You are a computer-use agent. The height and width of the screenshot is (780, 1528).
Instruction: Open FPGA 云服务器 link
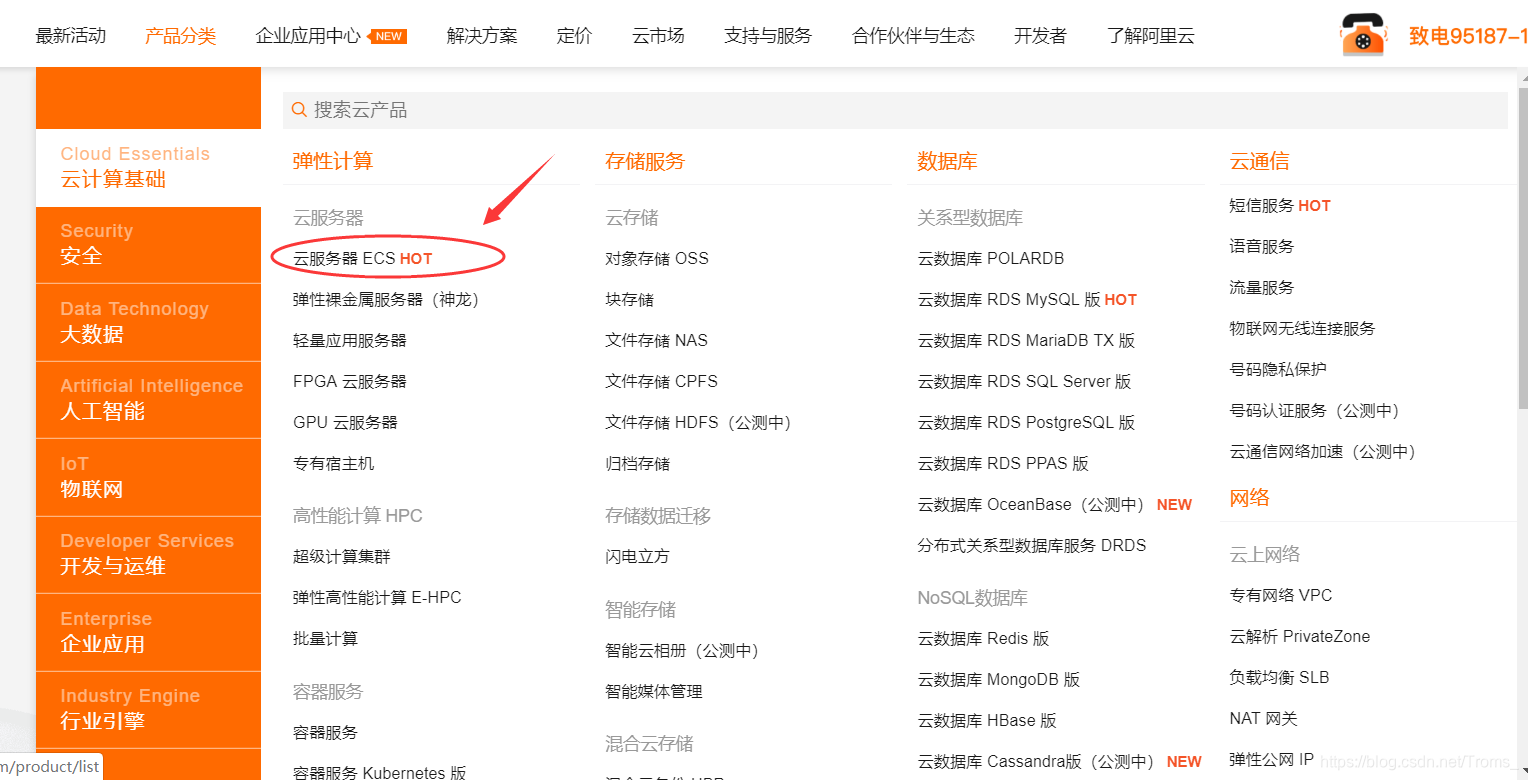pyautogui.click(x=350, y=381)
